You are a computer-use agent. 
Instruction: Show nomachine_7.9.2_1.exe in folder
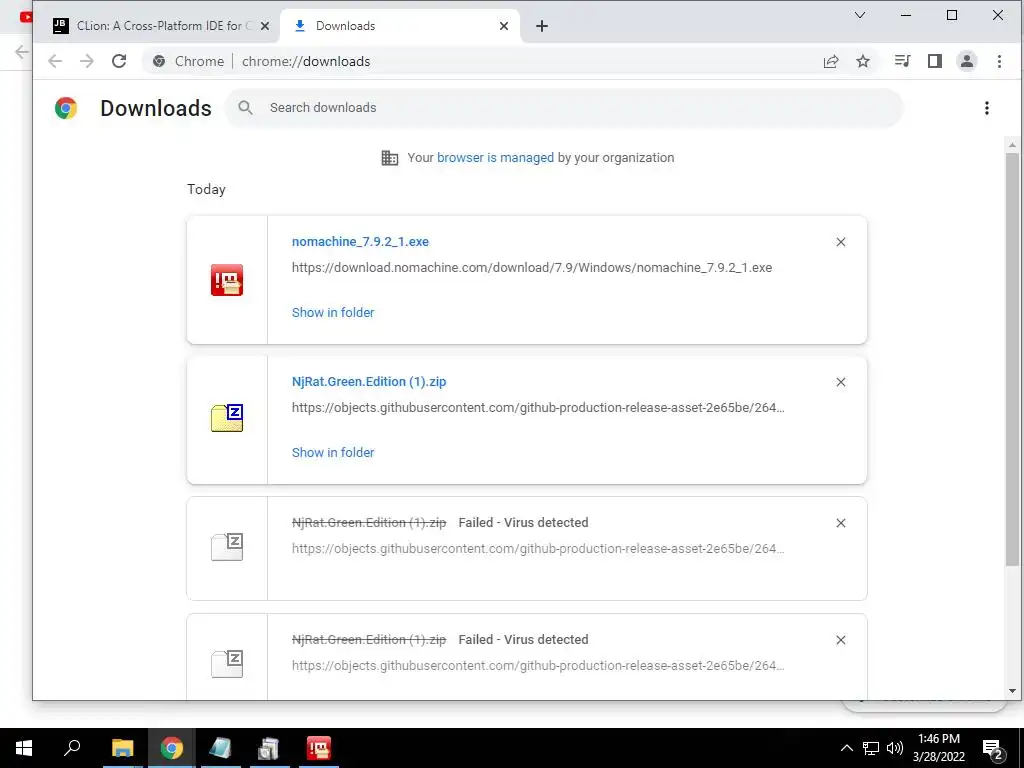click(333, 313)
